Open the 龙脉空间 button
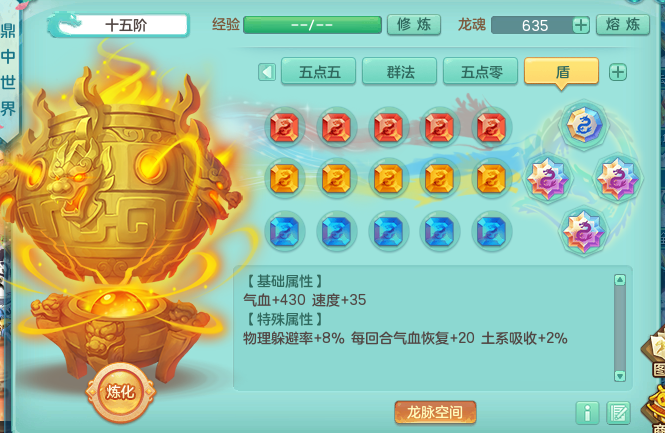Image resolution: width=665 pixels, height=433 pixels. click(x=435, y=412)
